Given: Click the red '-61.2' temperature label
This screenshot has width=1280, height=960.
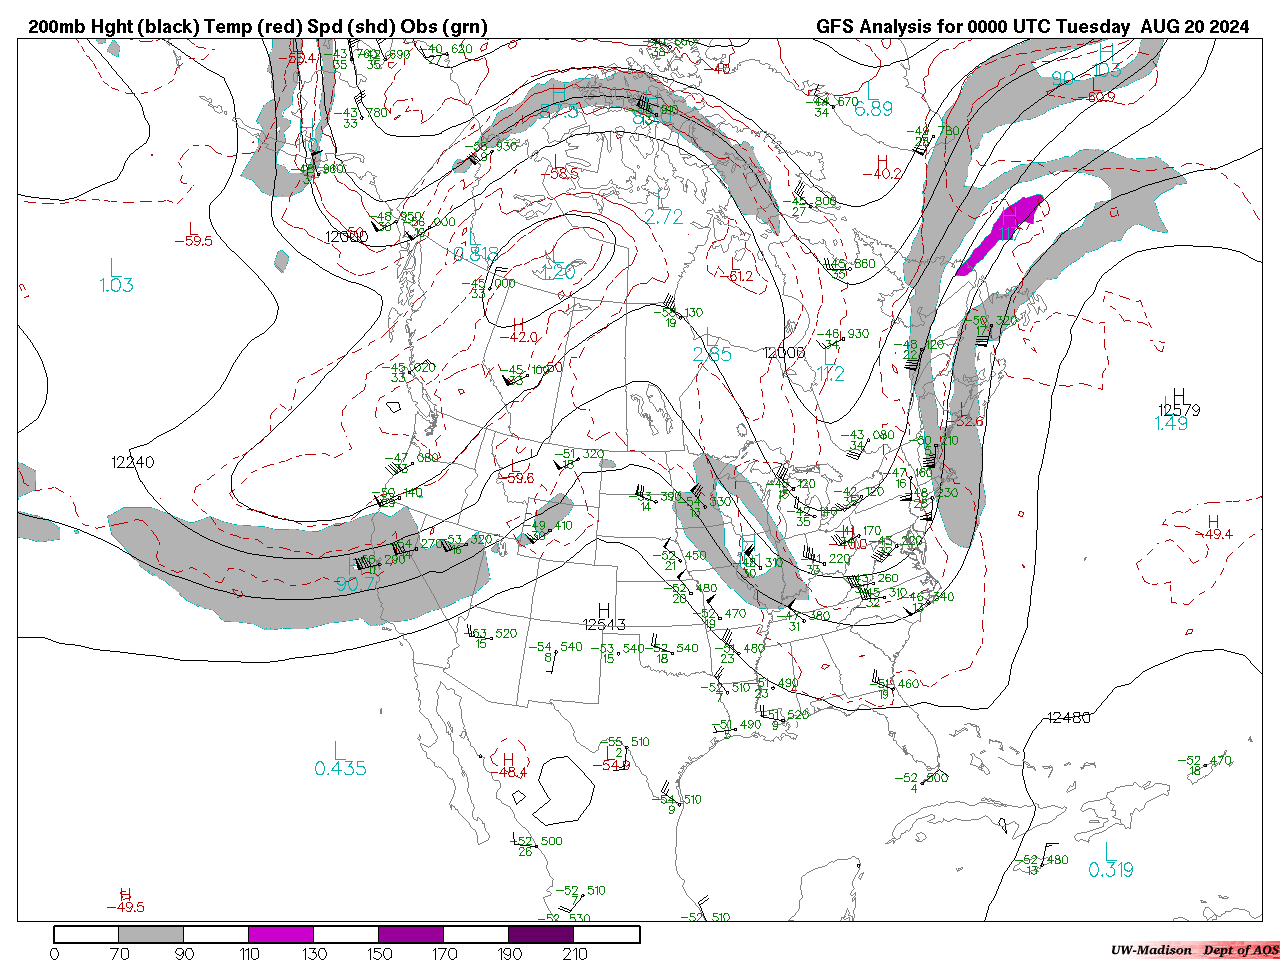Looking at the screenshot, I should pos(734,277).
